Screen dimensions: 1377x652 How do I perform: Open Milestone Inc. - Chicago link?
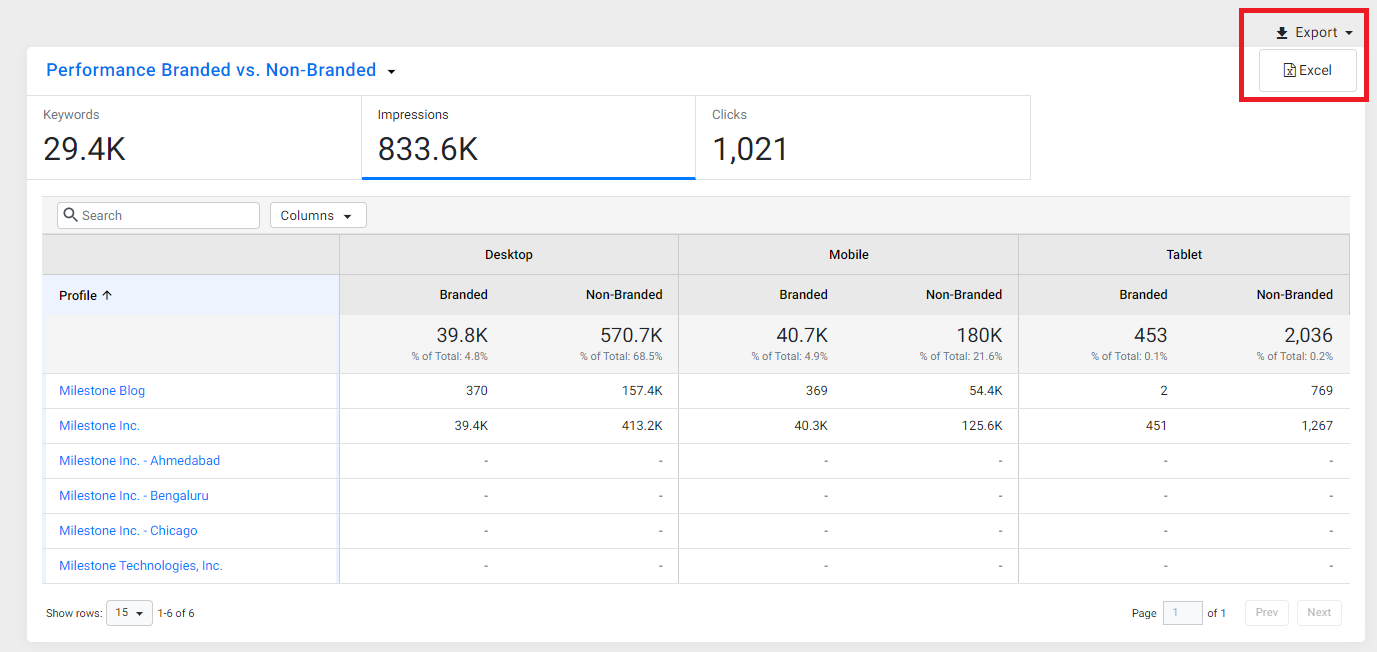(x=128, y=531)
